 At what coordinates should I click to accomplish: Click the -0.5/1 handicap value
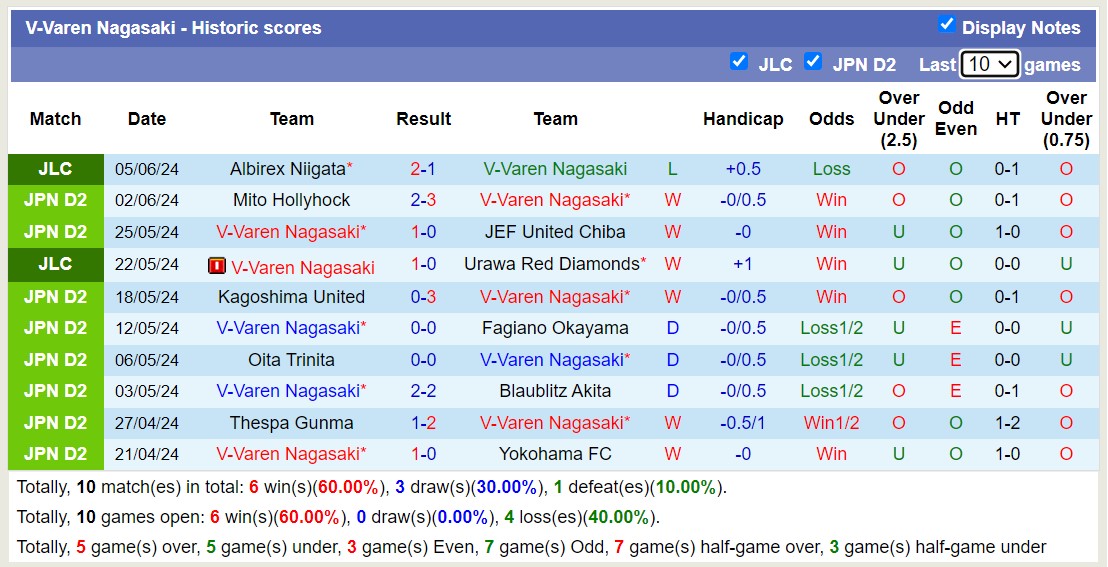743,423
